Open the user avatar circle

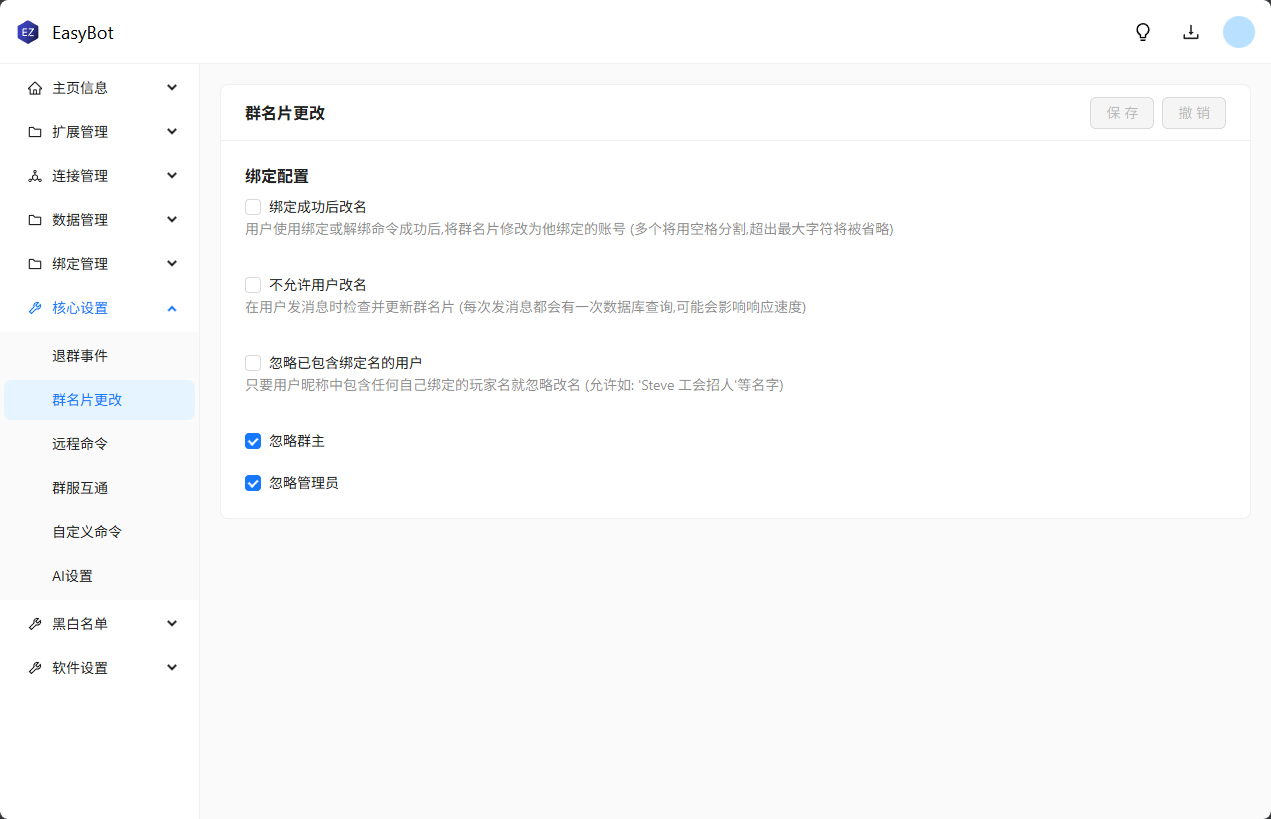(1238, 32)
